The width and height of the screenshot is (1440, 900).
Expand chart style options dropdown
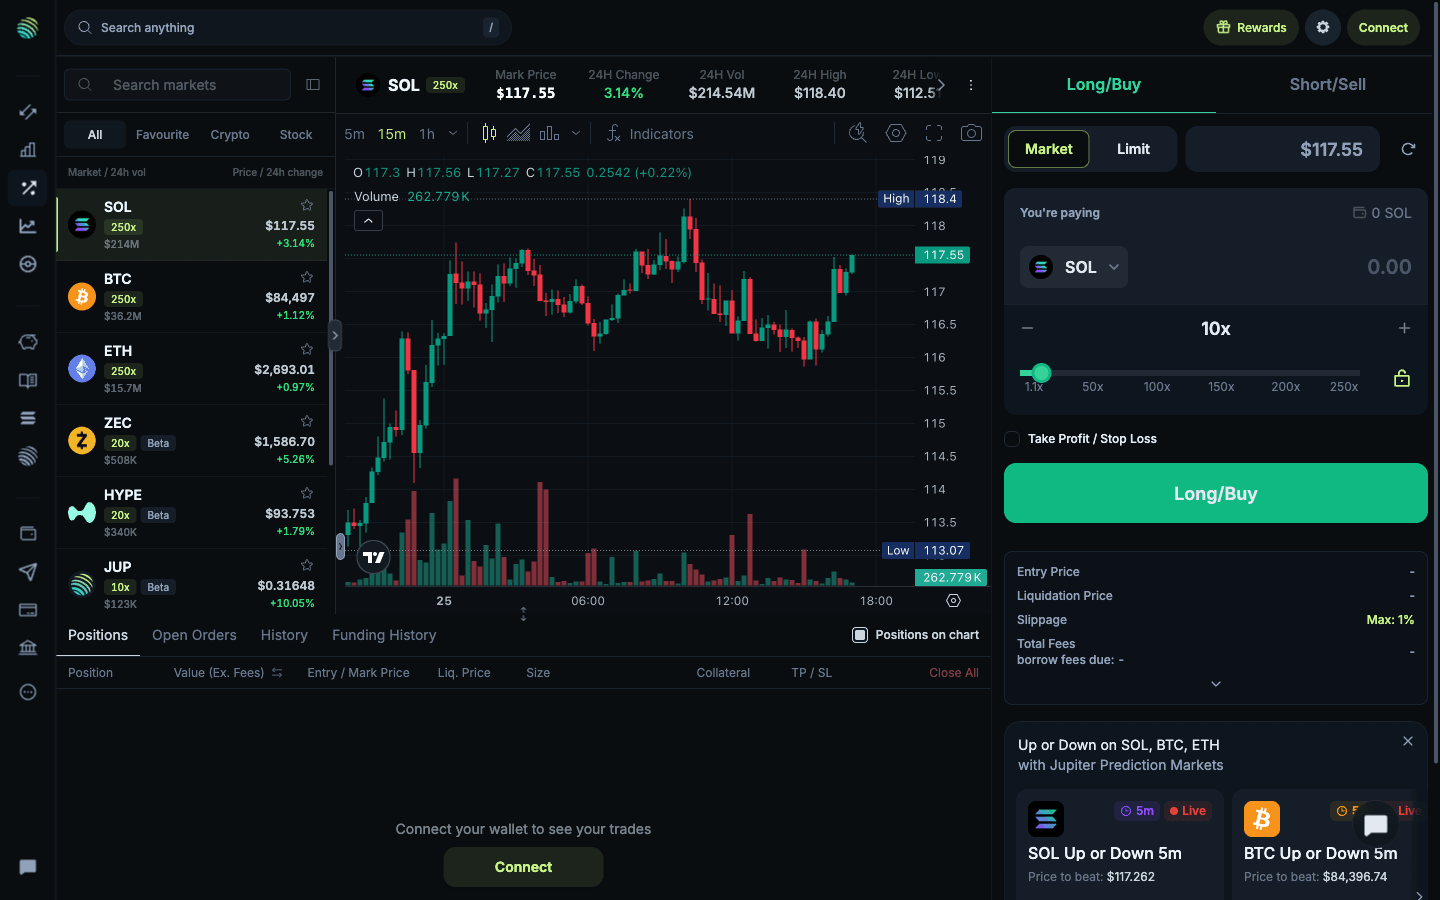pos(575,133)
